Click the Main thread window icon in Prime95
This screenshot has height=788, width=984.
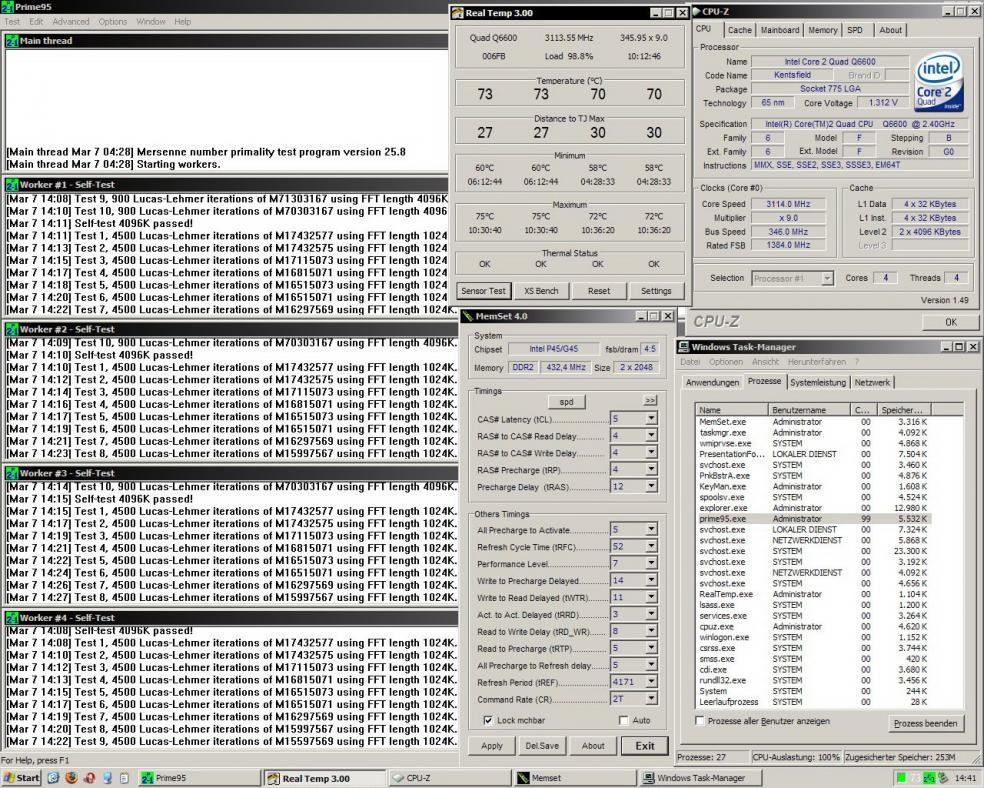click(x=12, y=41)
